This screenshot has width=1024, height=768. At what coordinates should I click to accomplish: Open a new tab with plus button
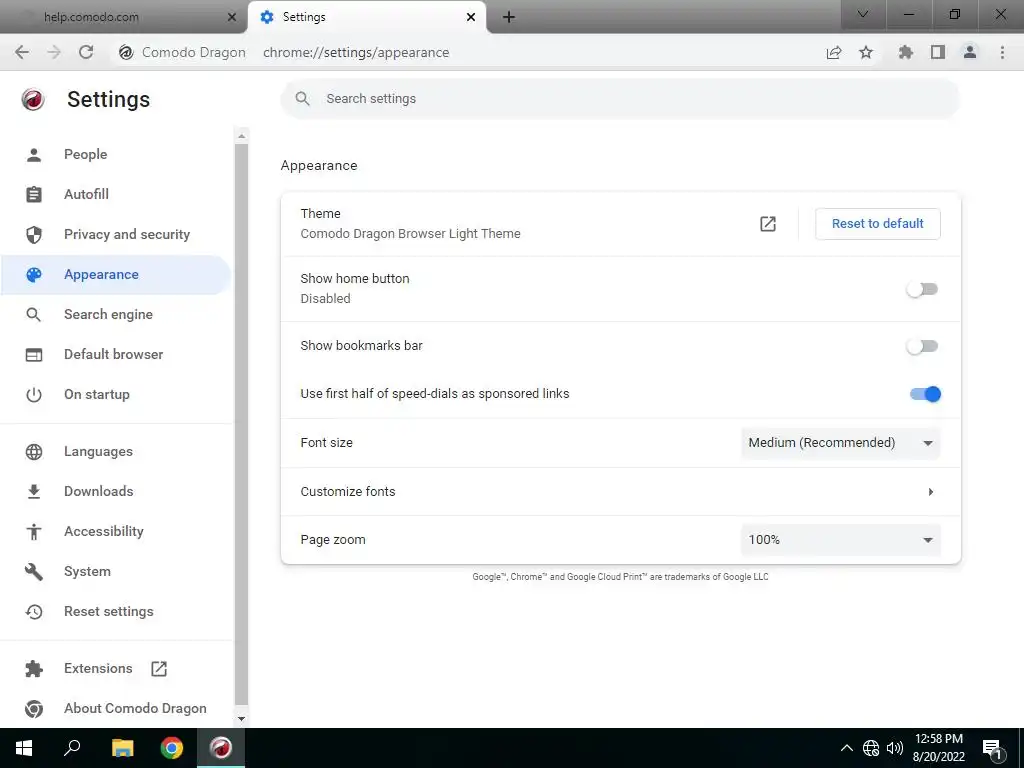click(509, 18)
